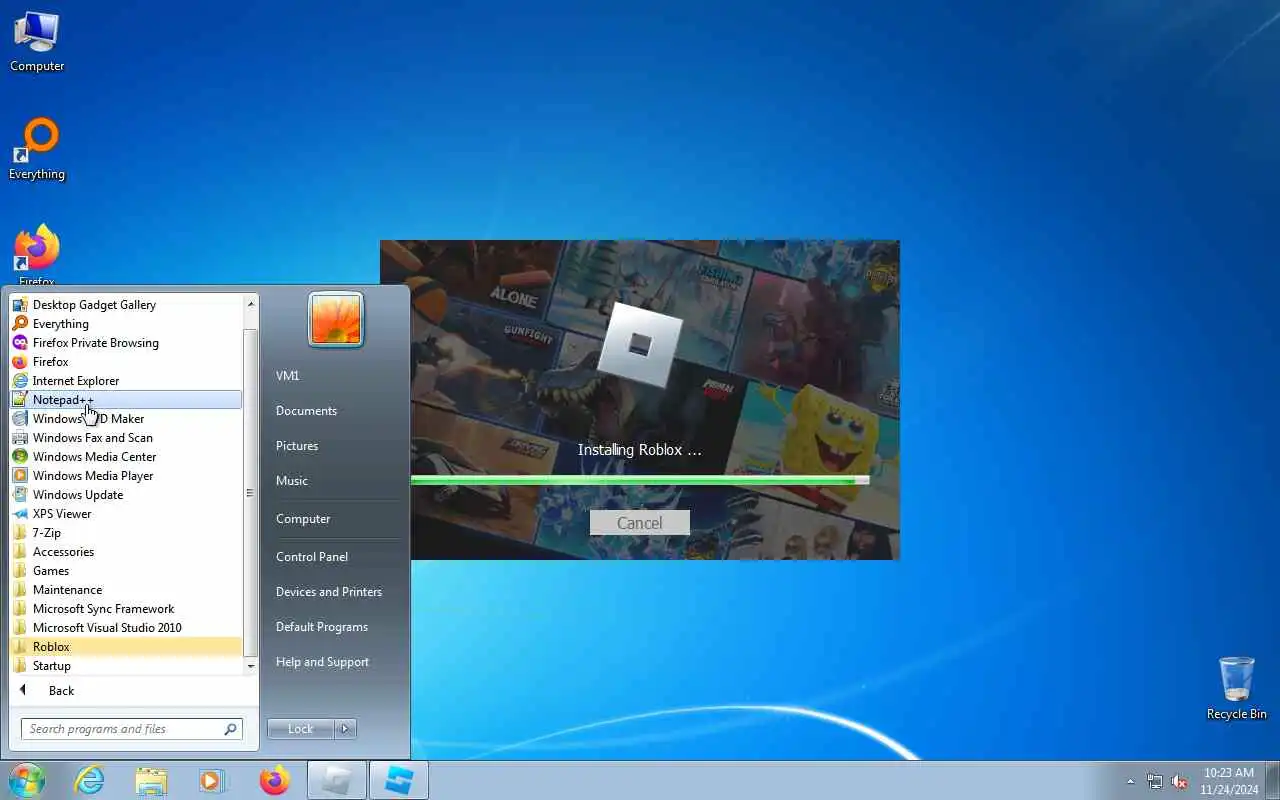Open Devices and Printers

[x=329, y=591]
